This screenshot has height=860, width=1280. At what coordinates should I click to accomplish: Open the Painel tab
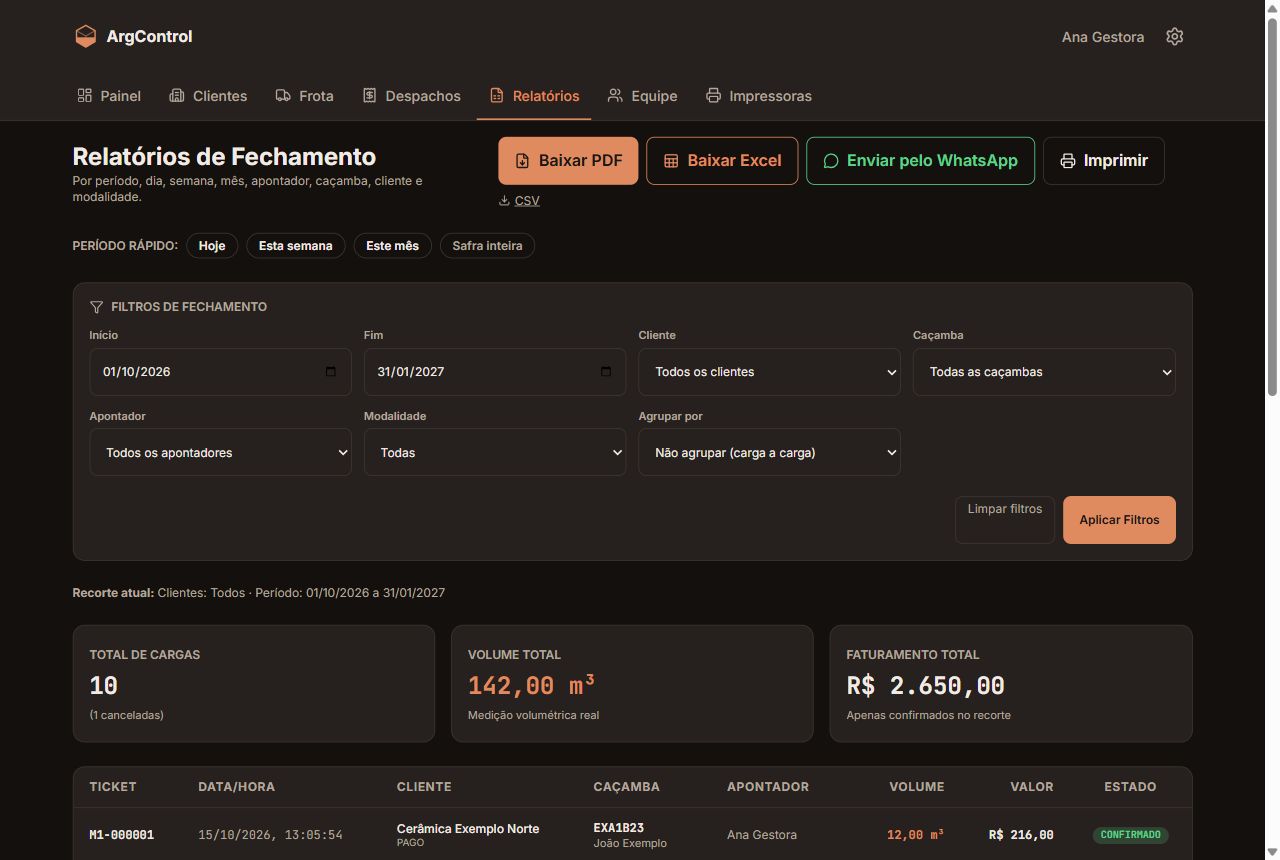(109, 96)
